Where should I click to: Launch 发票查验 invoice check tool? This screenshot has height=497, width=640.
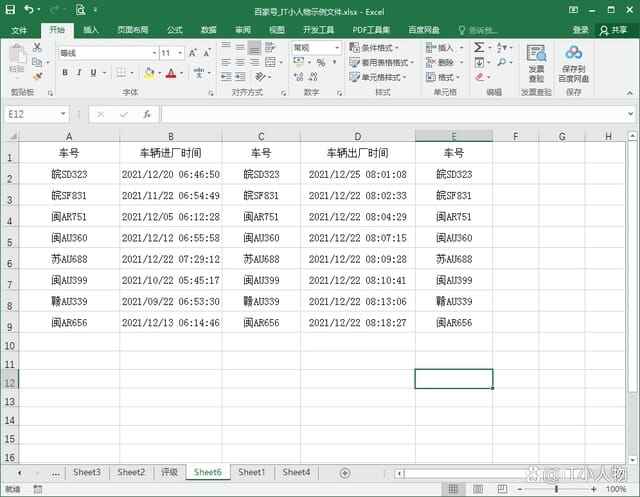click(x=536, y=63)
